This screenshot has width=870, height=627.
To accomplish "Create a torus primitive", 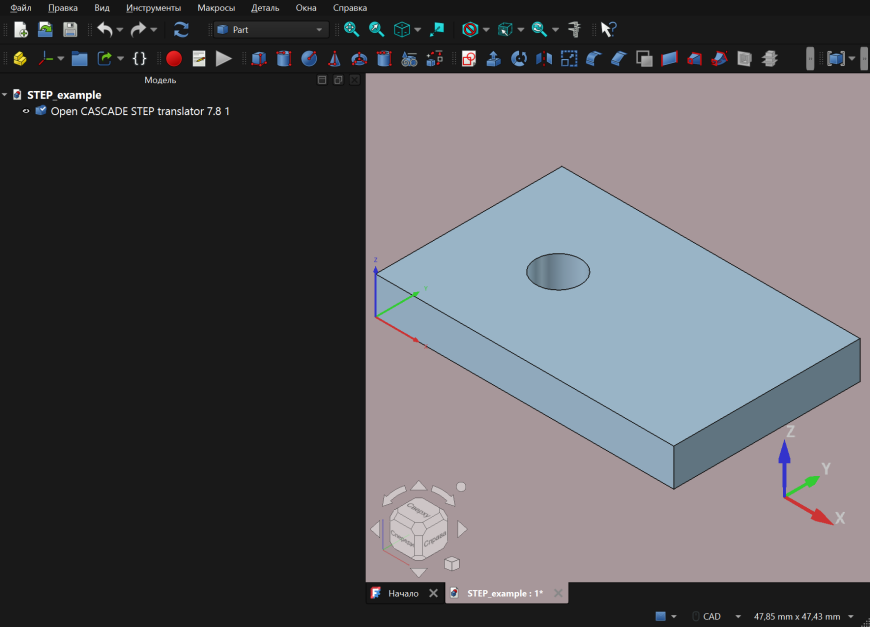I will [x=359, y=58].
